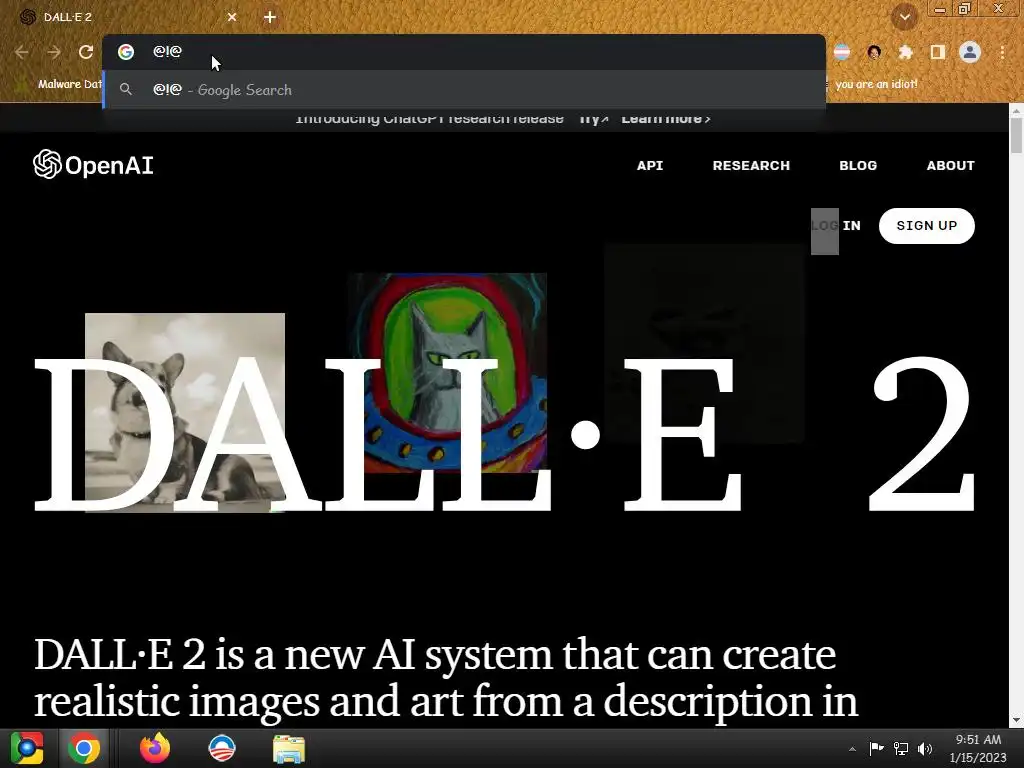Click the Windows Start button
This screenshot has width=1024, height=768.
(x=27, y=748)
